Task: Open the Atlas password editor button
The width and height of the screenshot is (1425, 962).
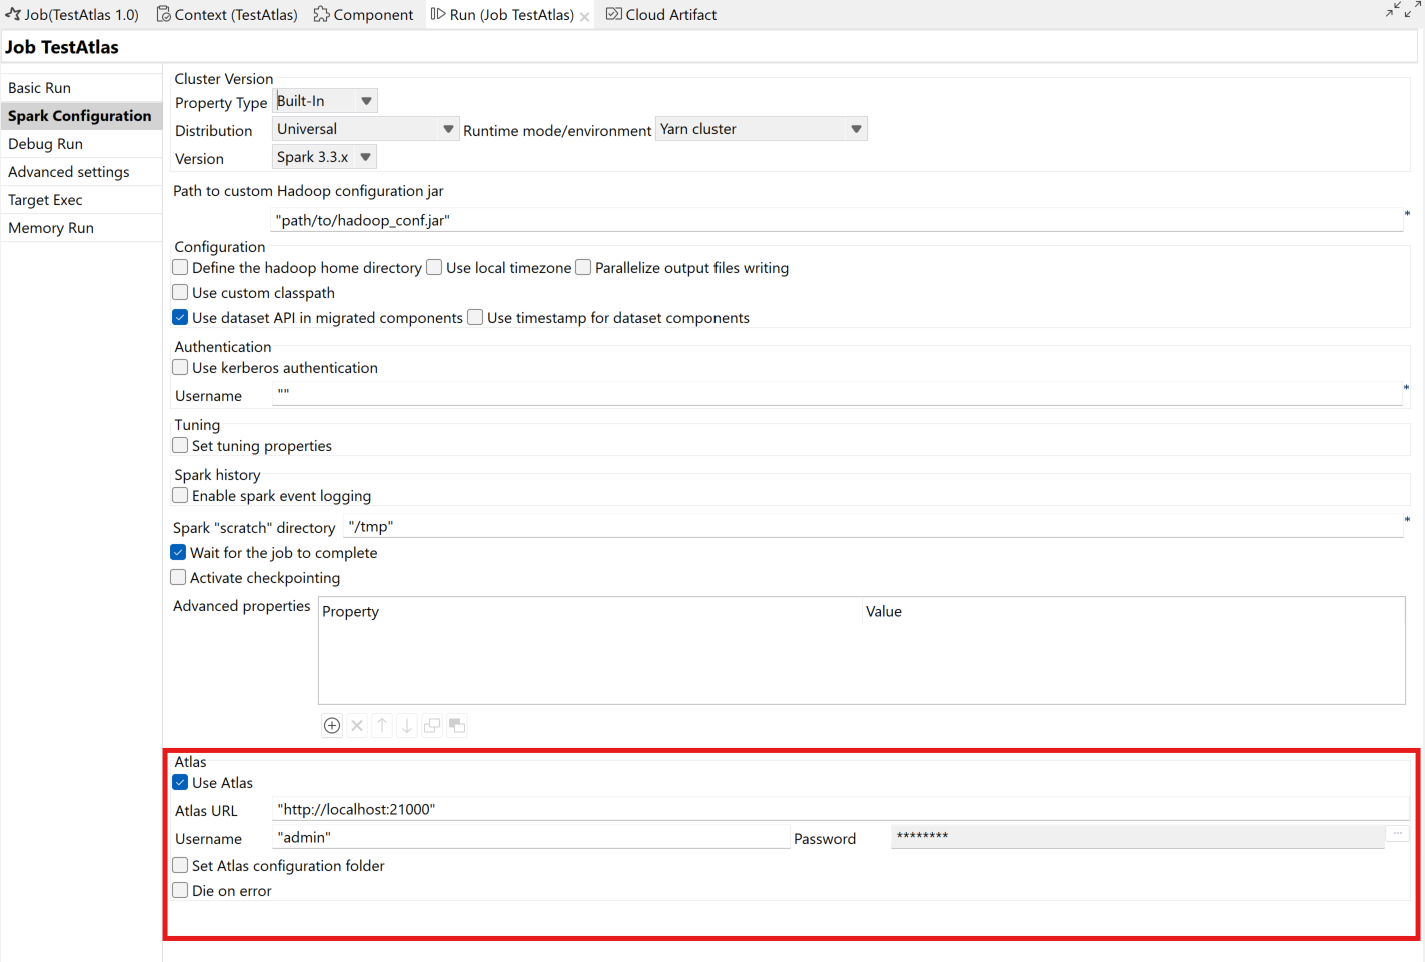Action: point(1397,834)
